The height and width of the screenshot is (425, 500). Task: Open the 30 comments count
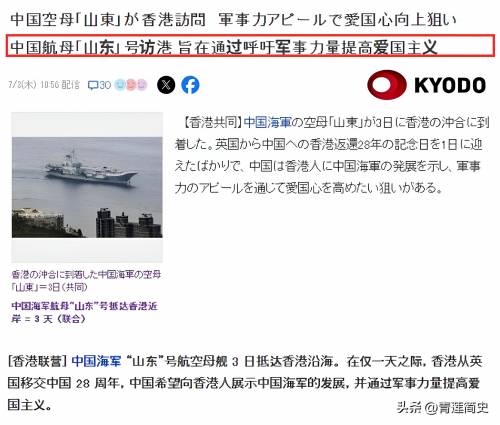[x=105, y=85]
